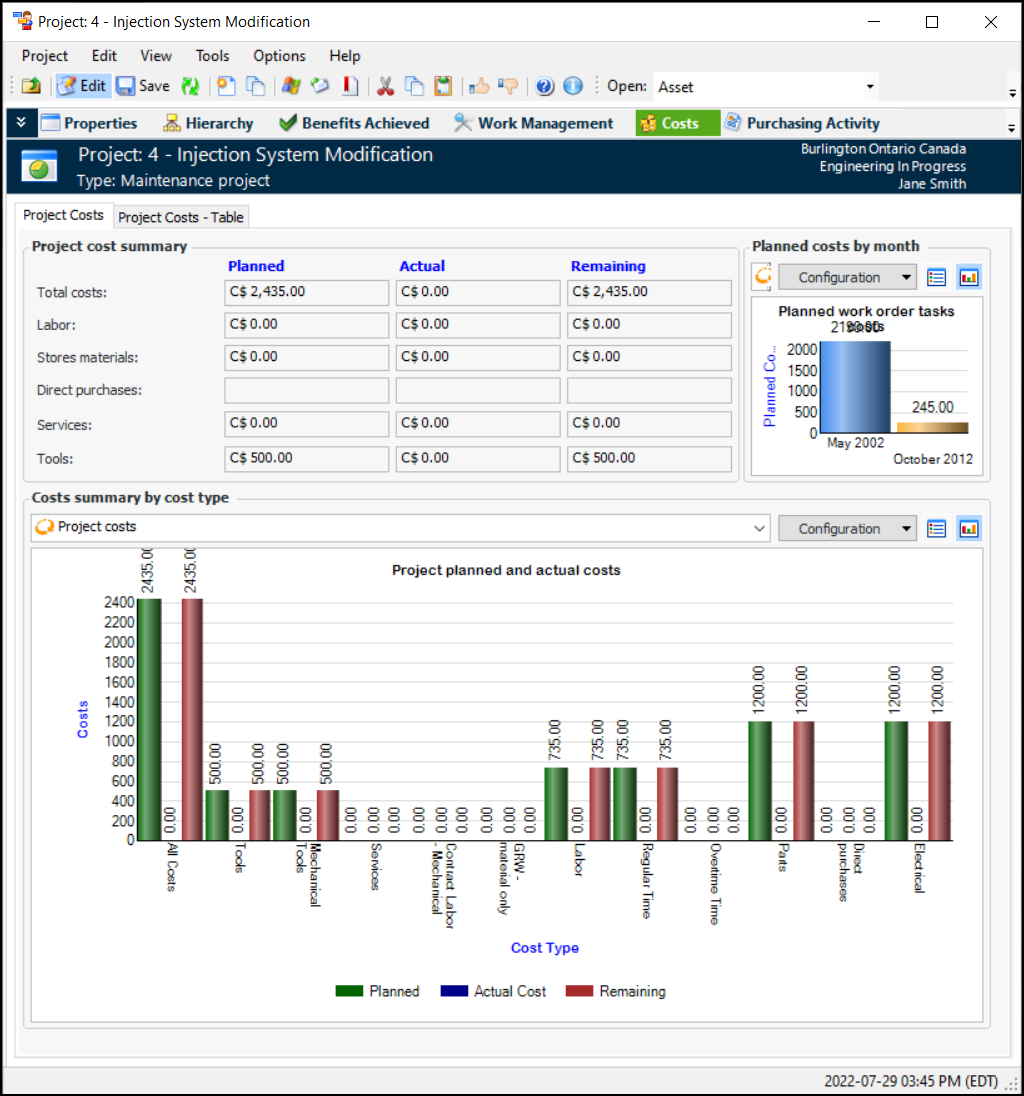Open the Project costs combo box
Viewport: 1024px width, 1096px height.
(x=400, y=528)
